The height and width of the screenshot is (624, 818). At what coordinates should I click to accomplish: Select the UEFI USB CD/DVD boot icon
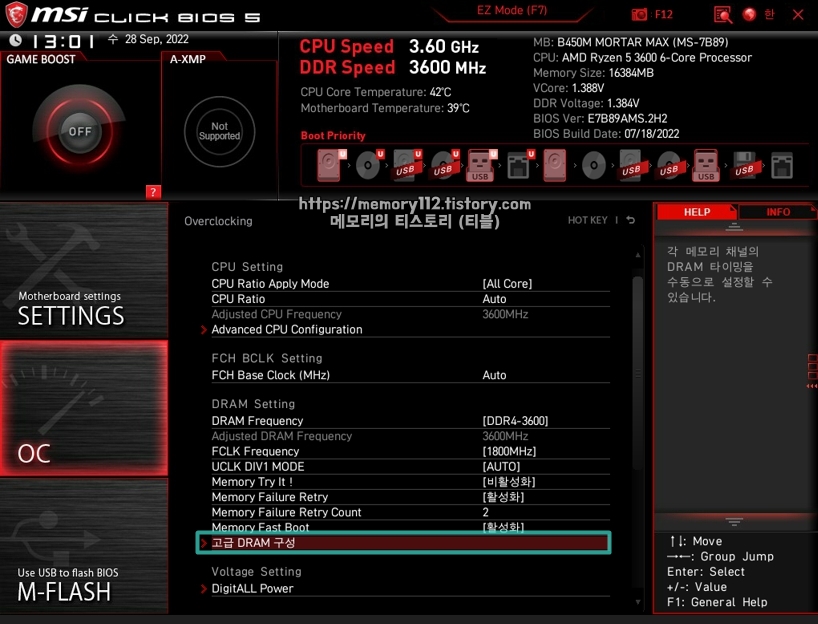[444, 165]
